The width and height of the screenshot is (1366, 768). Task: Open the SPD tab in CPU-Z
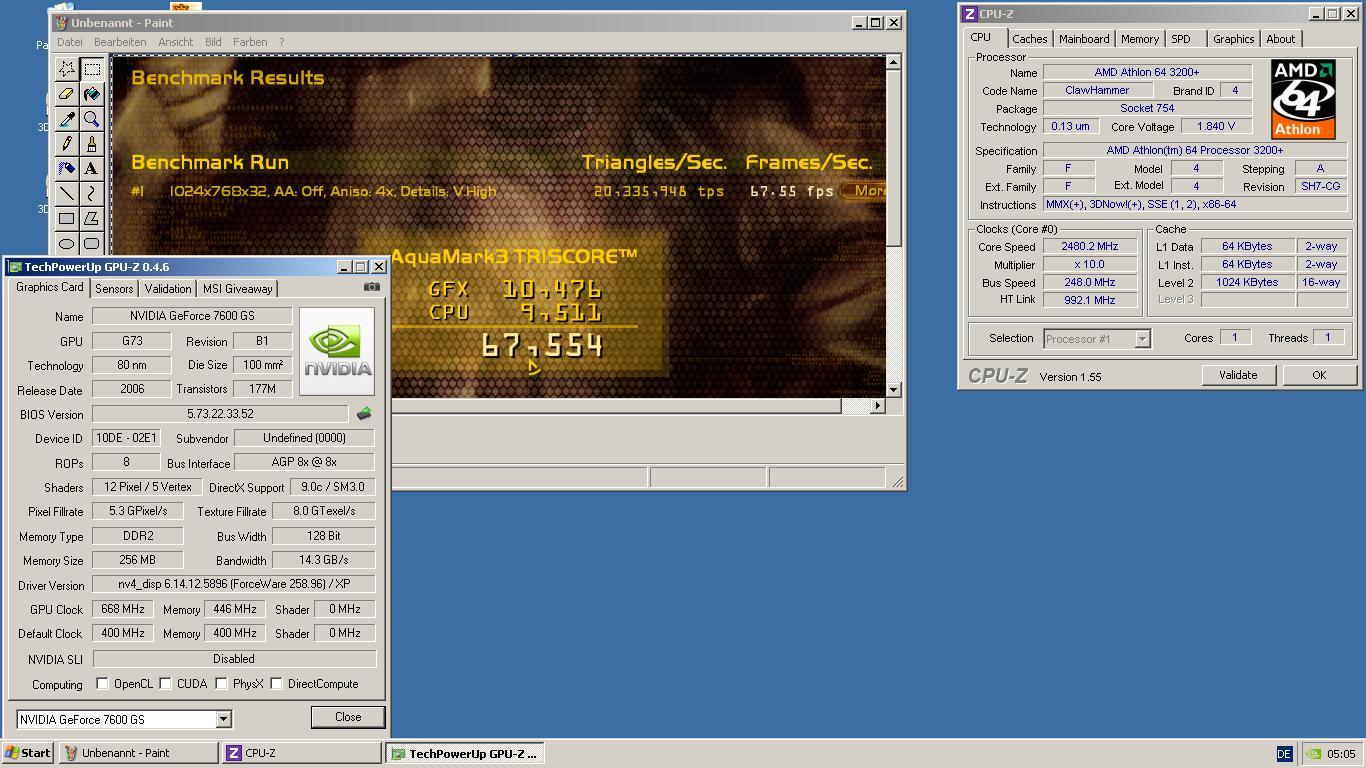tap(1181, 39)
